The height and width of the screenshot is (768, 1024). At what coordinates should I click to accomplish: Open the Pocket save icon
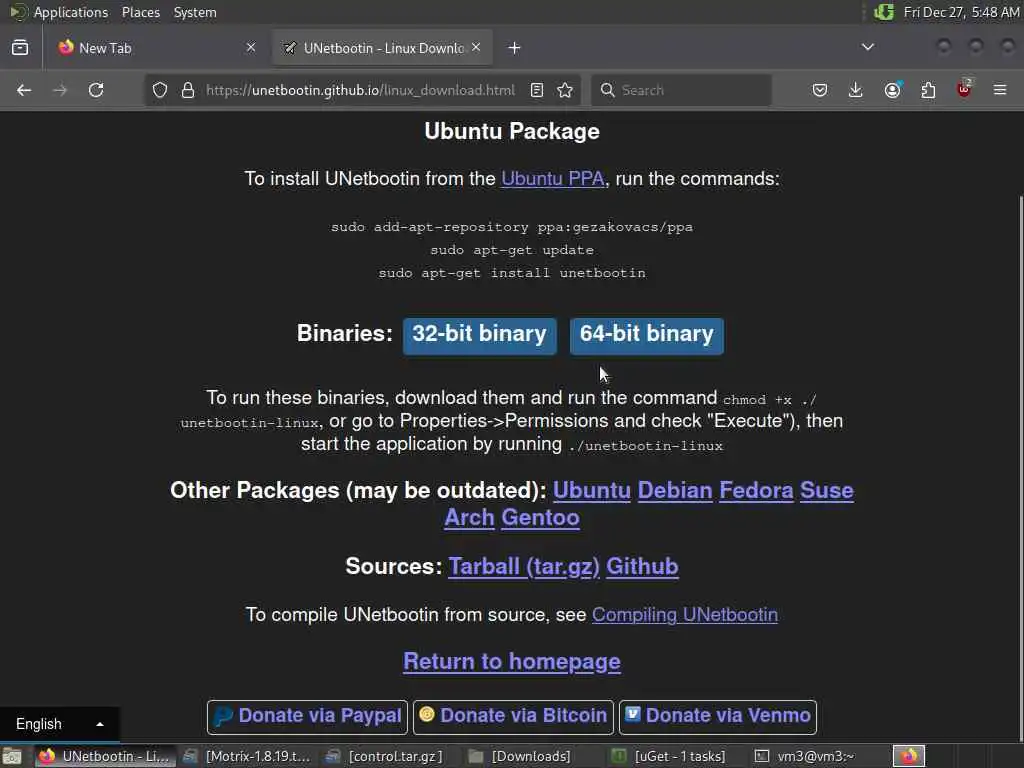(x=820, y=90)
